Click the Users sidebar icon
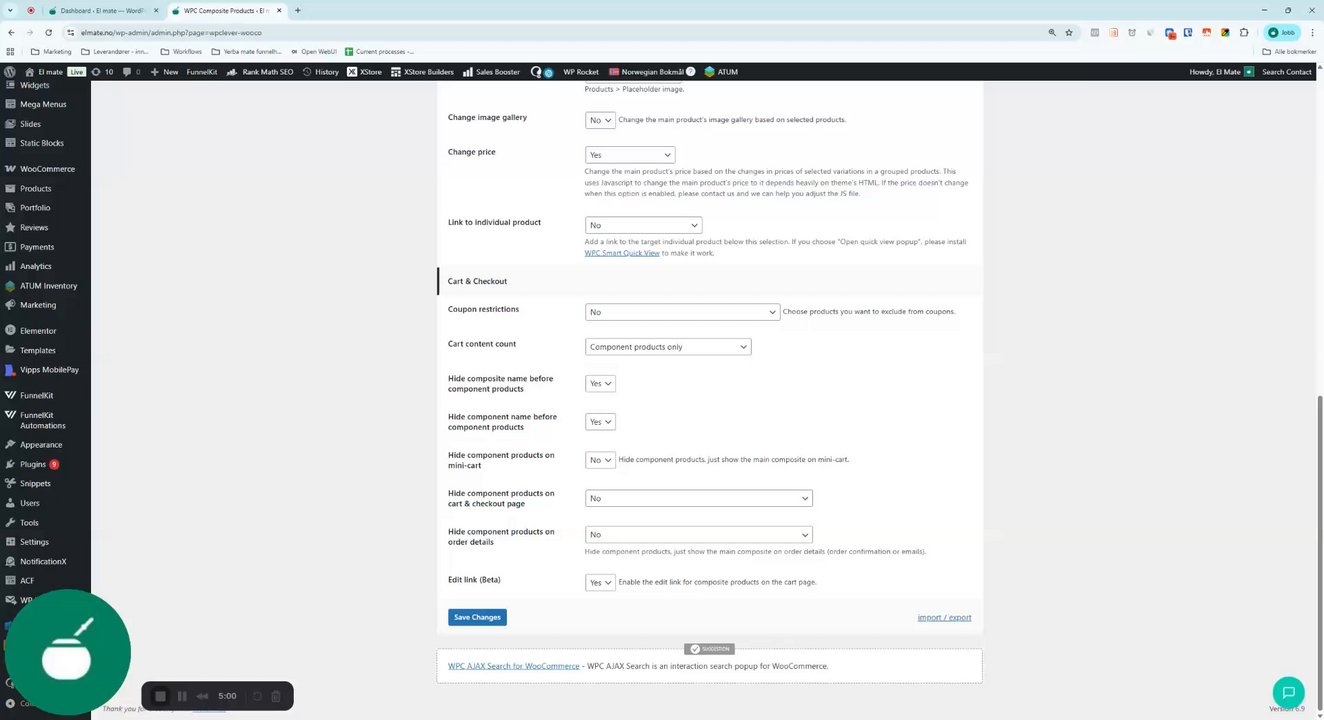1324x720 pixels. [x=10, y=503]
